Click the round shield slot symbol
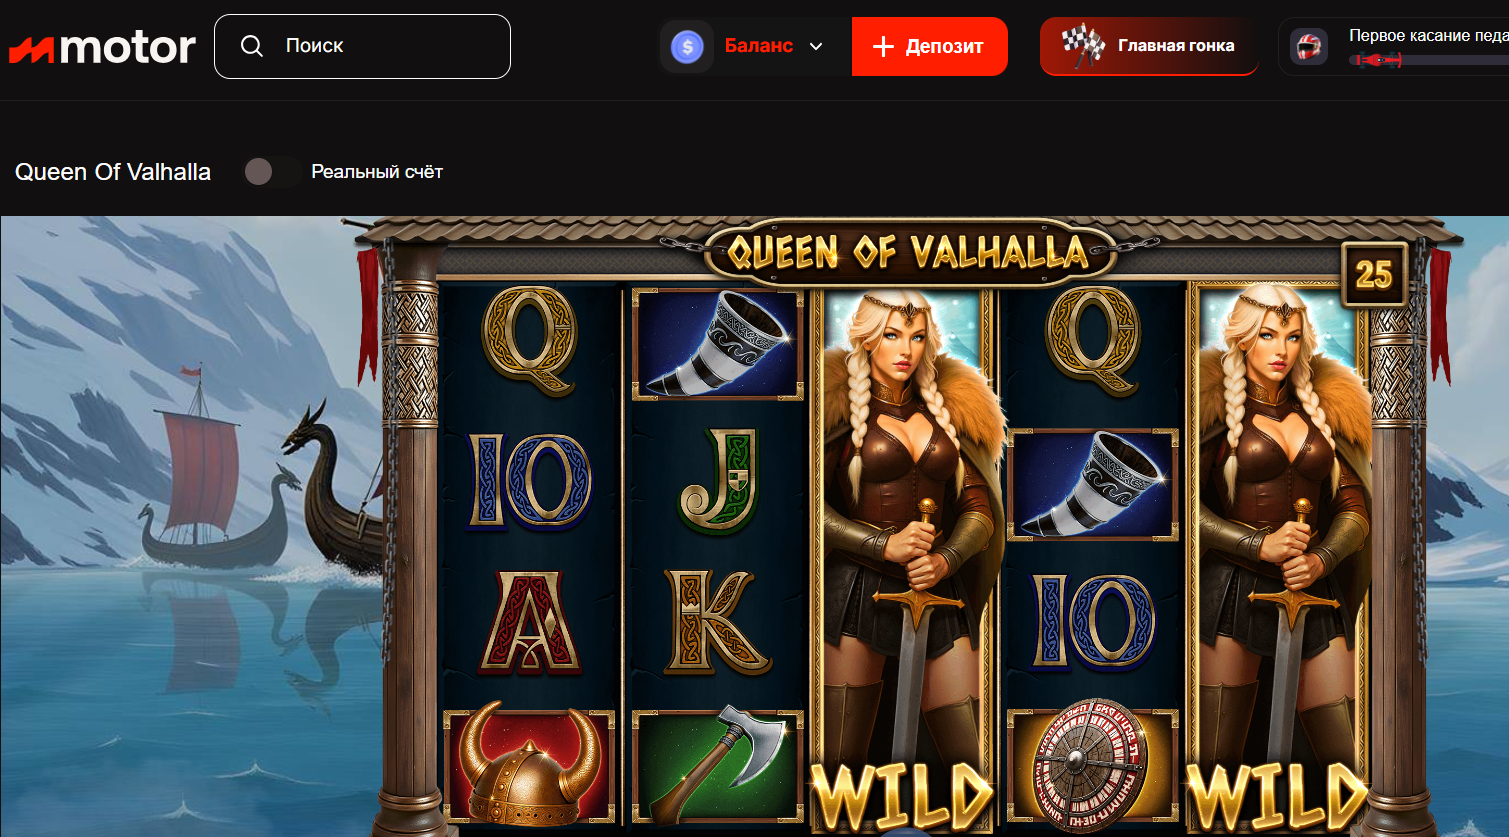1509x837 pixels. click(x=1092, y=766)
